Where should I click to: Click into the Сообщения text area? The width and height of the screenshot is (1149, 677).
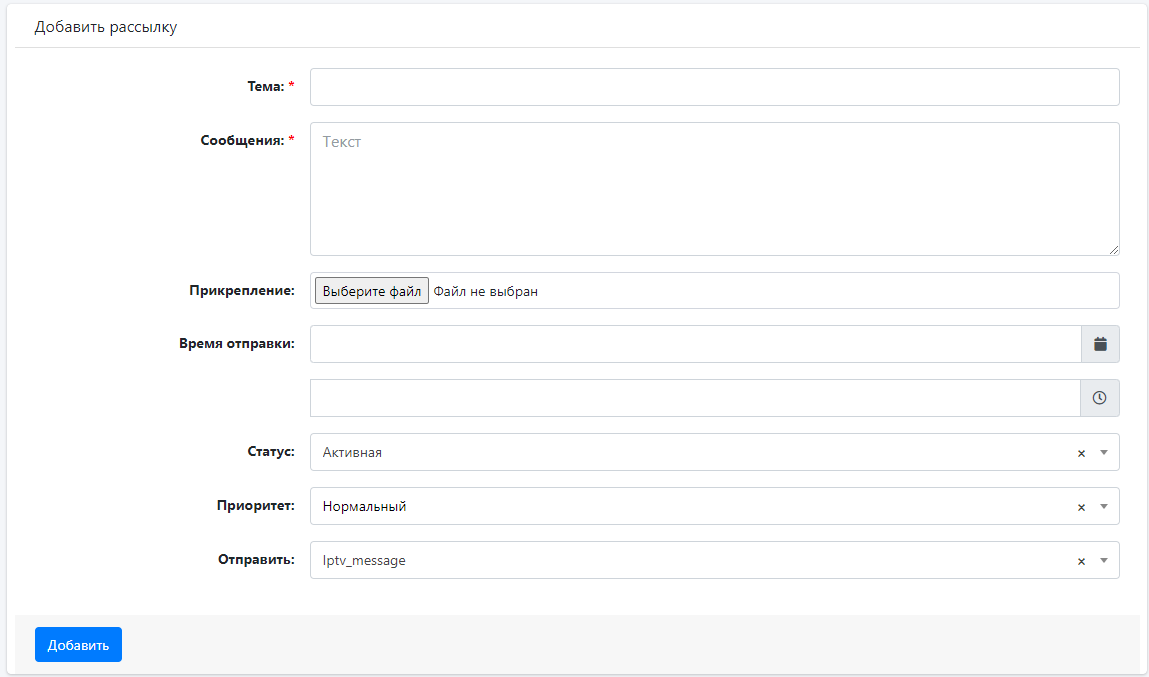tap(714, 189)
